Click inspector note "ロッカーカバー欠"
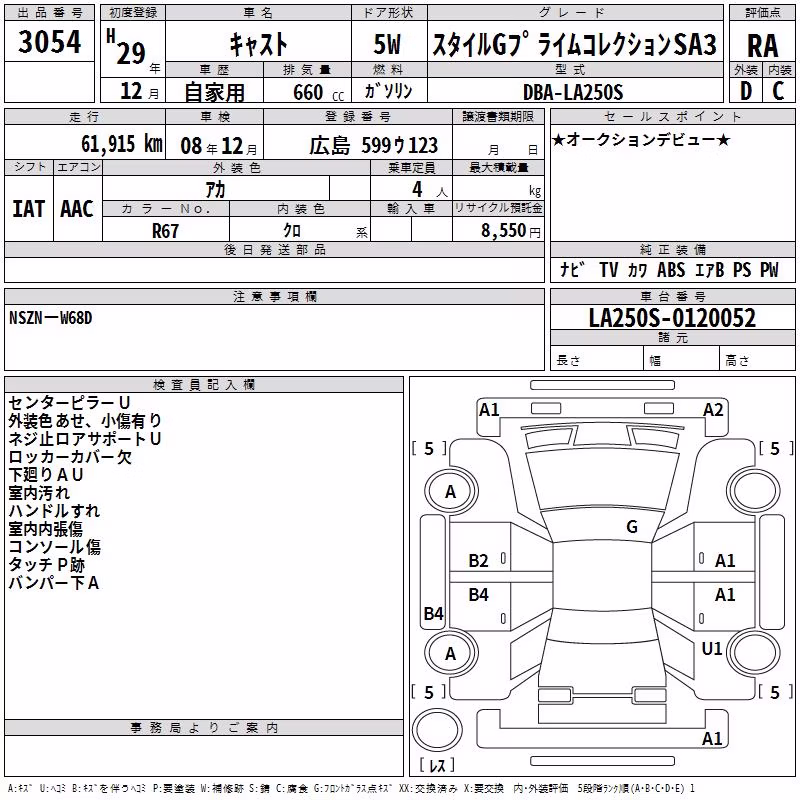 tap(70, 457)
